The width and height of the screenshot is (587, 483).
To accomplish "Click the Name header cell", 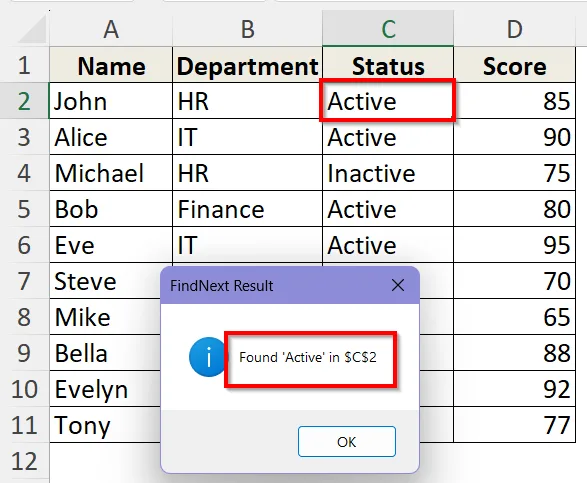I will [x=111, y=65].
